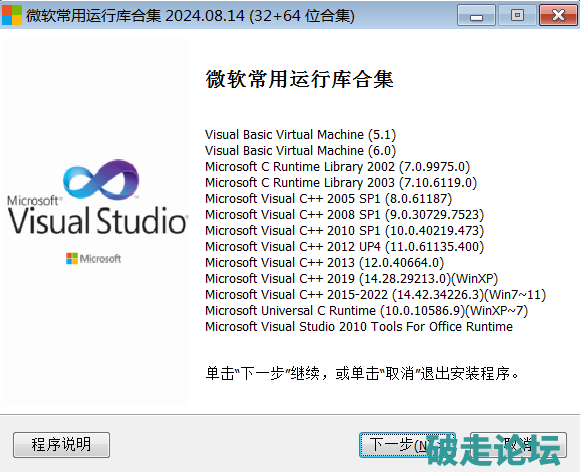Click the 微软常用运行库合集 heading
The width and height of the screenshot is (580, 472).
point(299,79)
